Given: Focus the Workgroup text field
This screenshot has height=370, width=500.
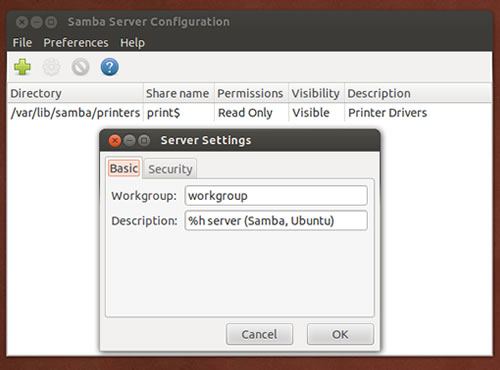Looking at the screenshot, I should tap(276, 196).
